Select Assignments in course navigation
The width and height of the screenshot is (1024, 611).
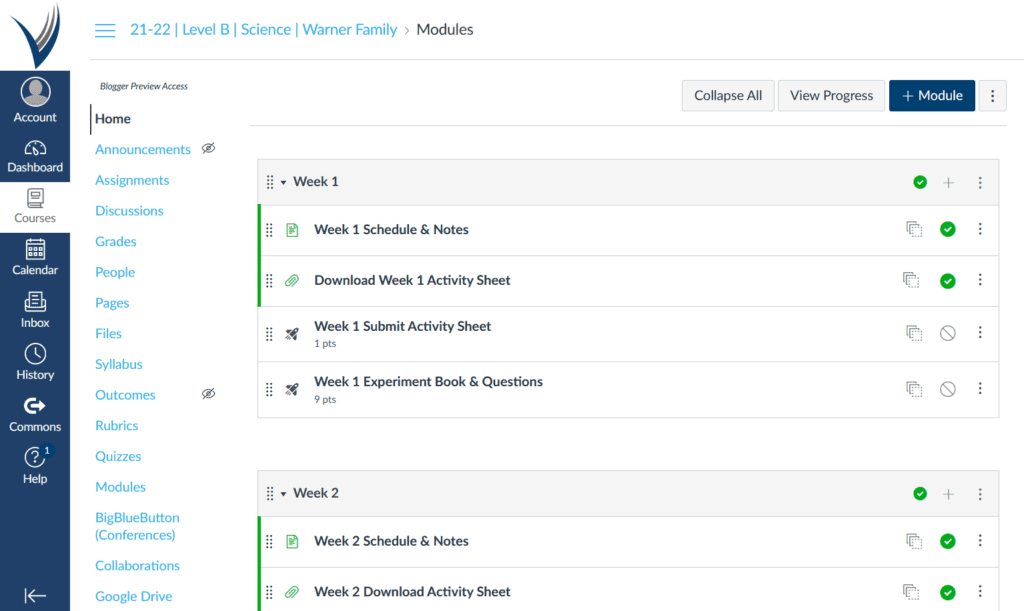pos(132,180)
